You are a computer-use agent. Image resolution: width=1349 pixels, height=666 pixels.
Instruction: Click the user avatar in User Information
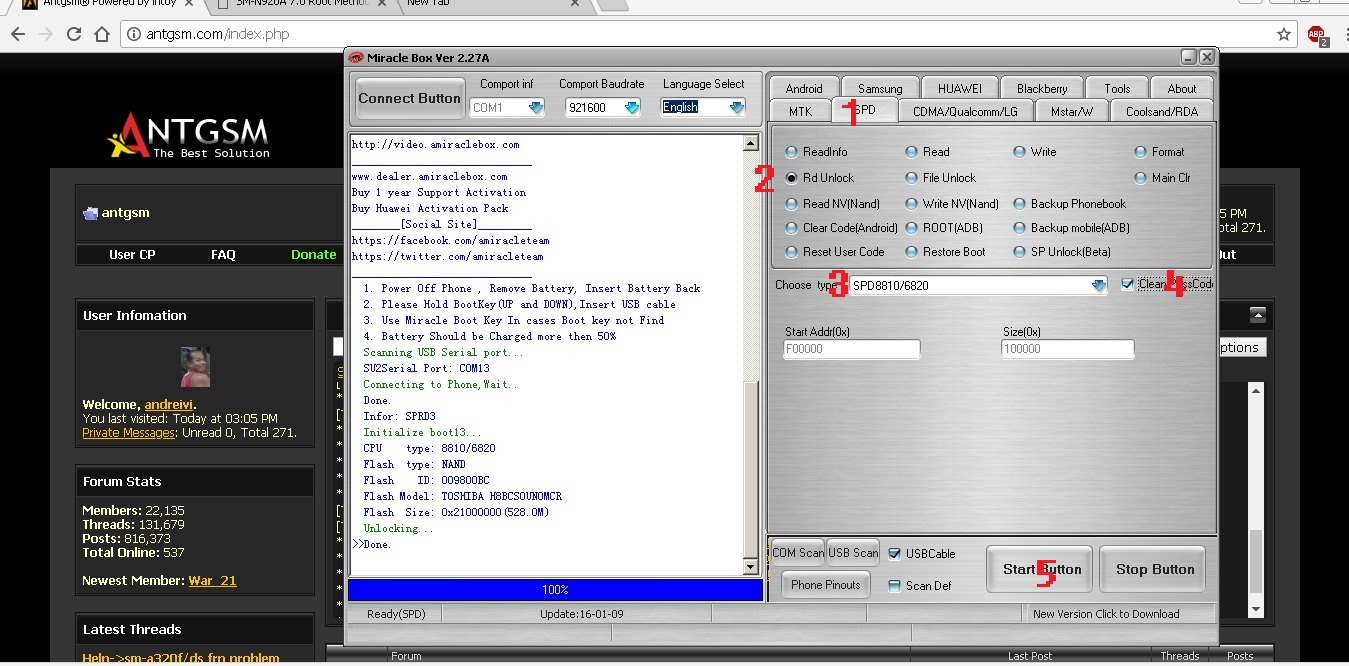coord(195,367)
